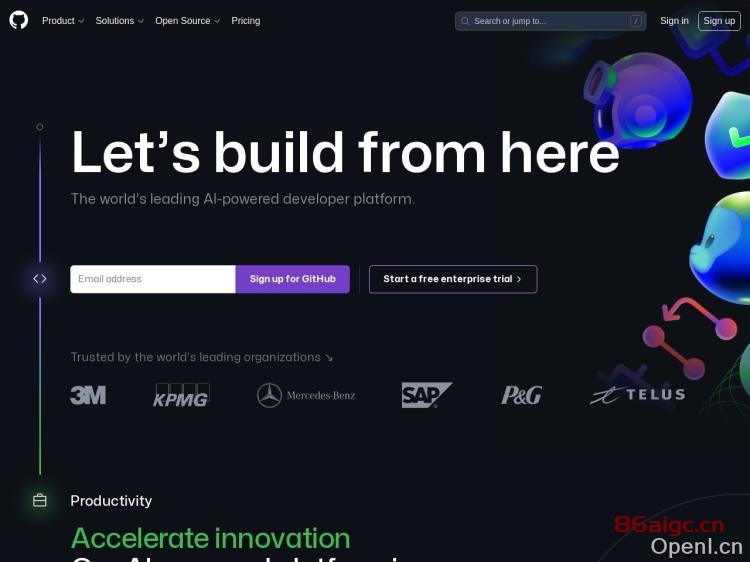Image resolution: width=750 pixels, height=562 pixels.
Task: Click the TELUS logo
Action: click(x=638, y=395)
